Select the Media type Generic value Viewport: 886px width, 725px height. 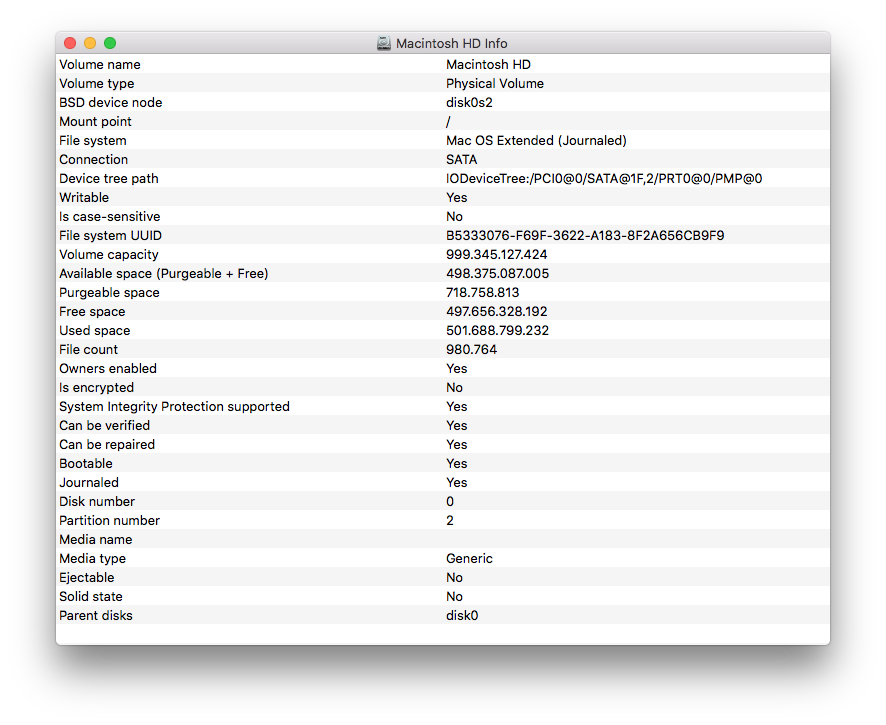[469, 558]
